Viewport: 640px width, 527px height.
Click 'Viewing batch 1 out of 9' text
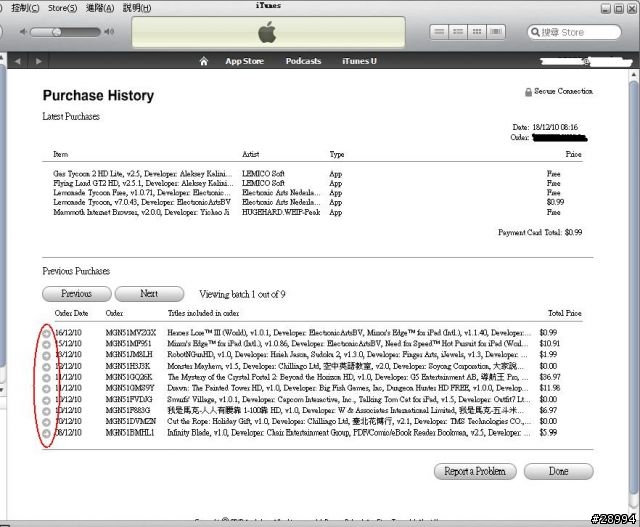coord(242,294)
